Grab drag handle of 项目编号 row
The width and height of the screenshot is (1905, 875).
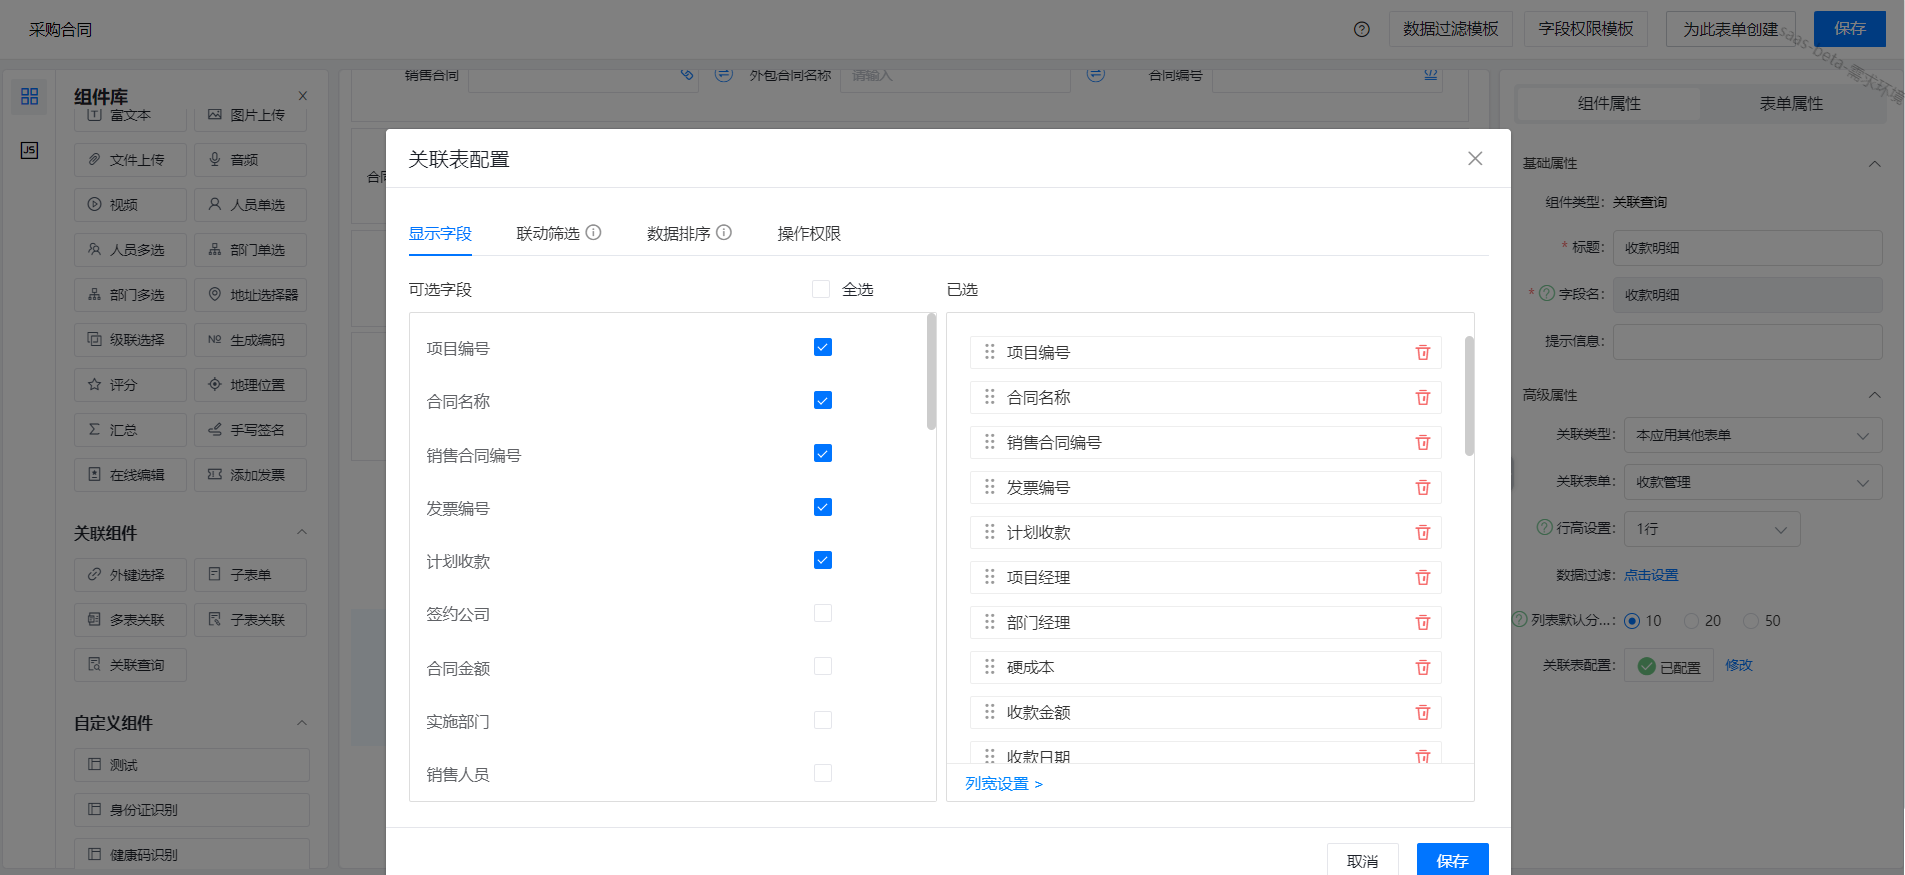pyautogui.click(x=989, y=352)
